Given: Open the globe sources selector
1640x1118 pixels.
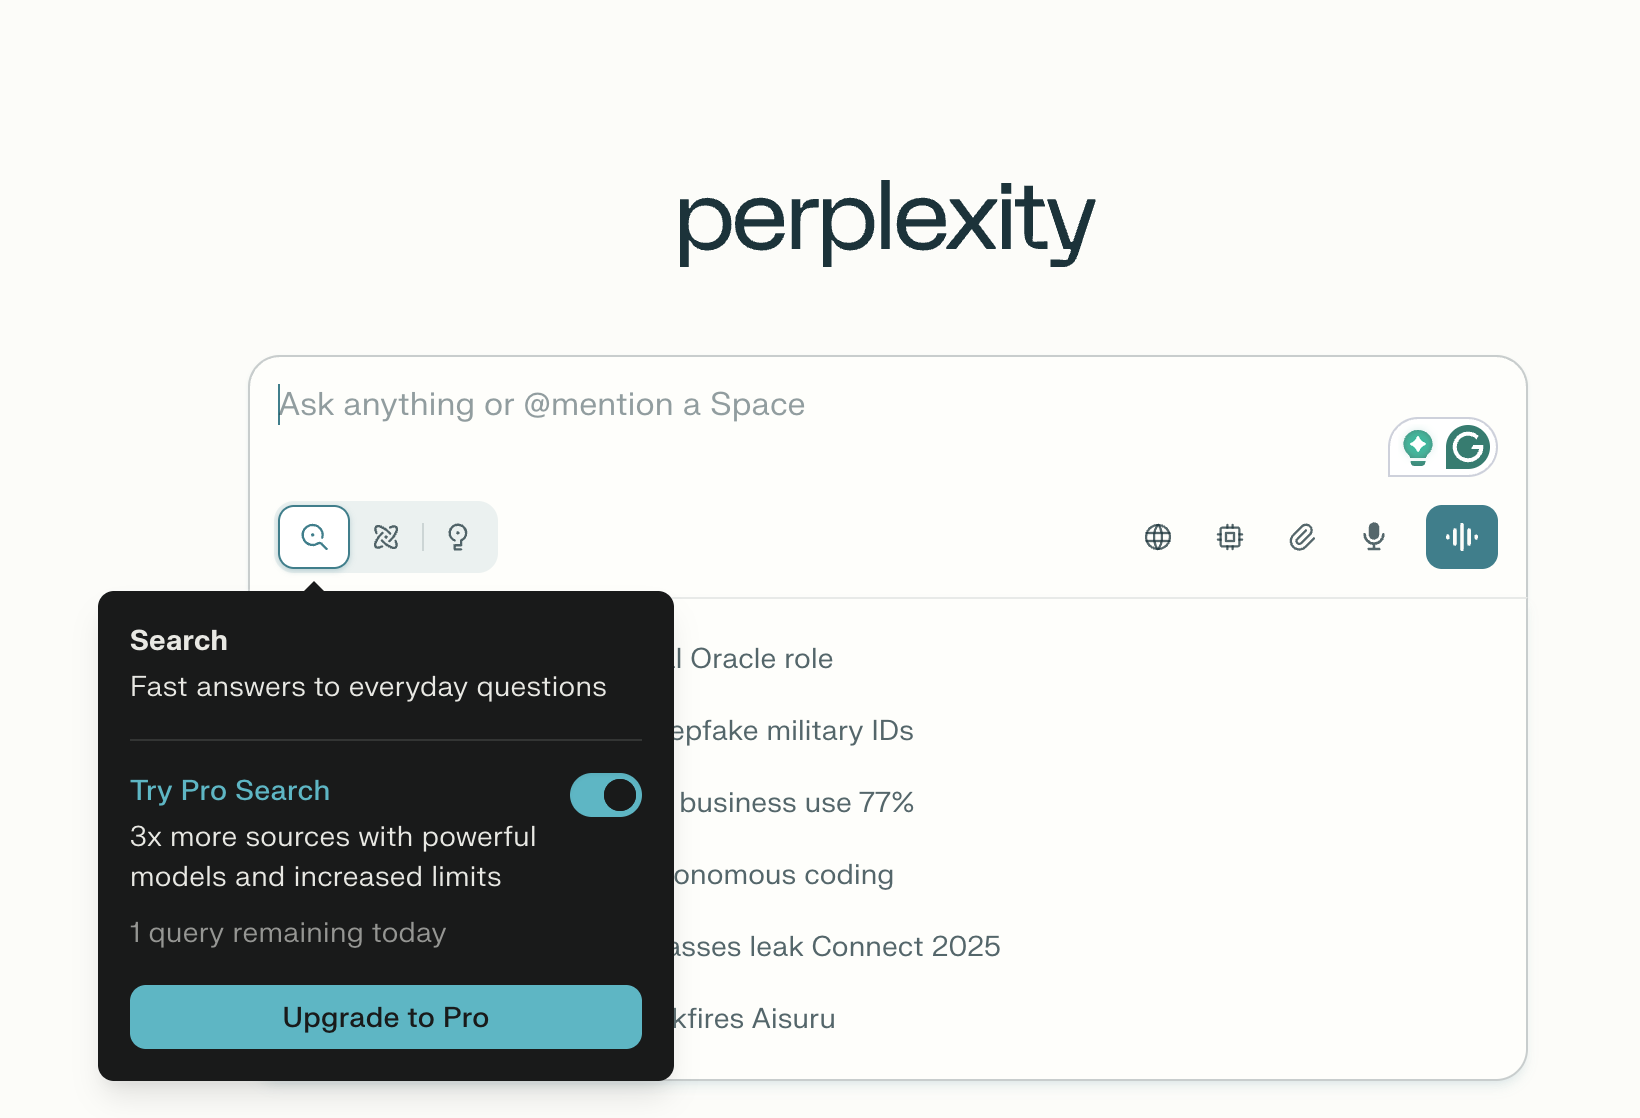Looking at the screenshot, I should coord(1158,537).
